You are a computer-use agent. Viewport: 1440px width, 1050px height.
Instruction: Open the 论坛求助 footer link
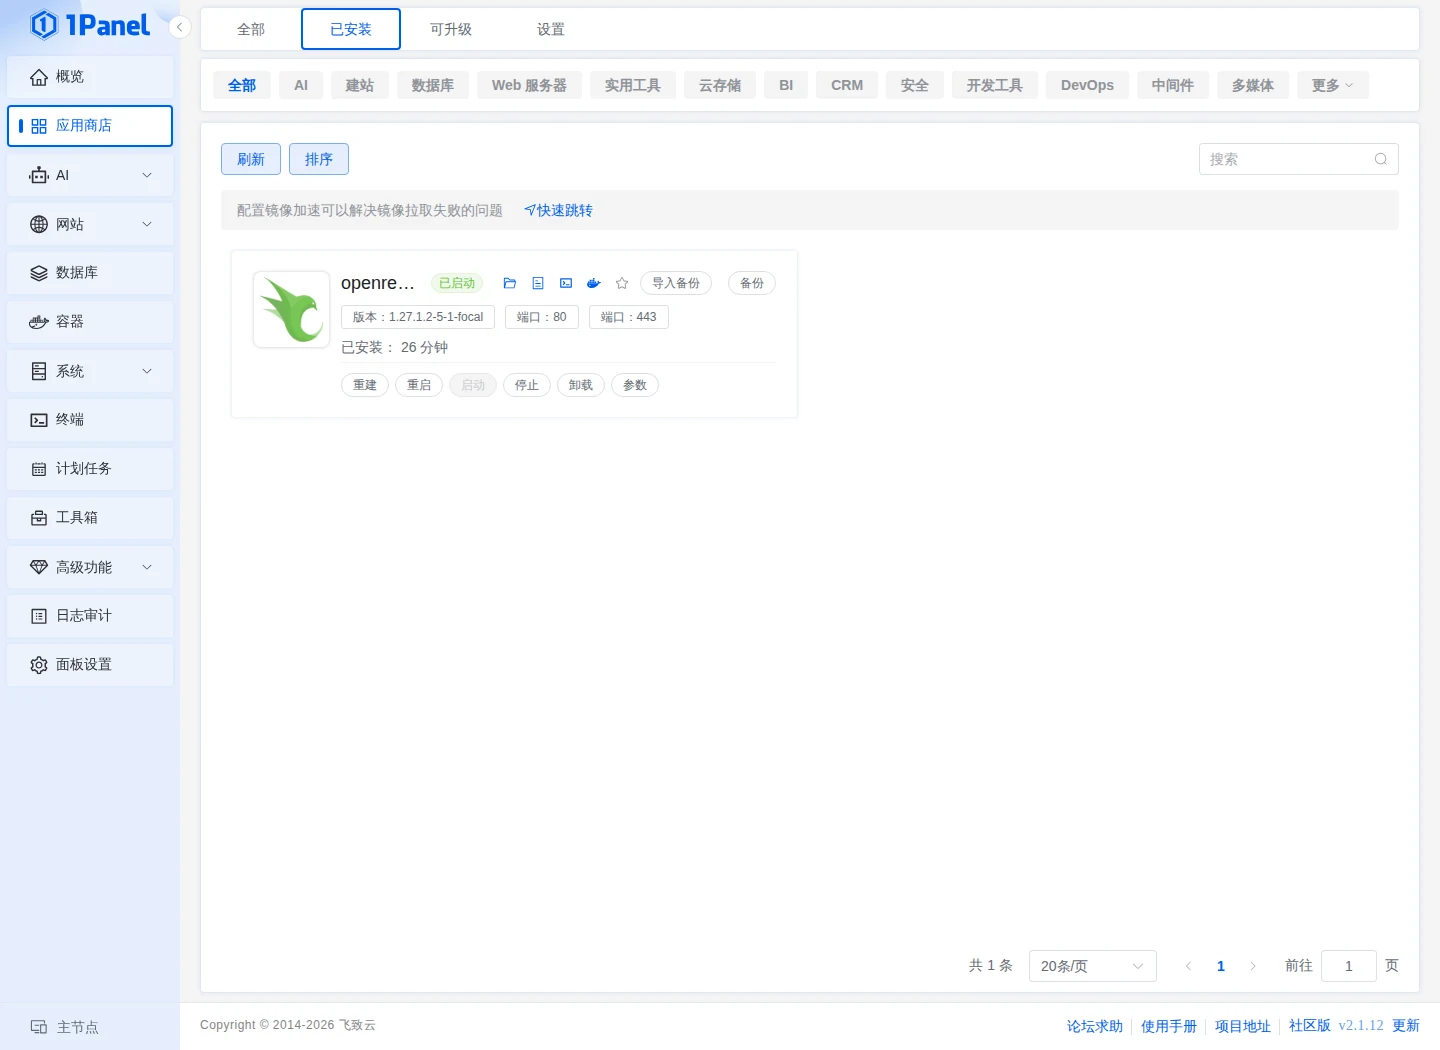pyautogui.click(x=1095, y=1026)
